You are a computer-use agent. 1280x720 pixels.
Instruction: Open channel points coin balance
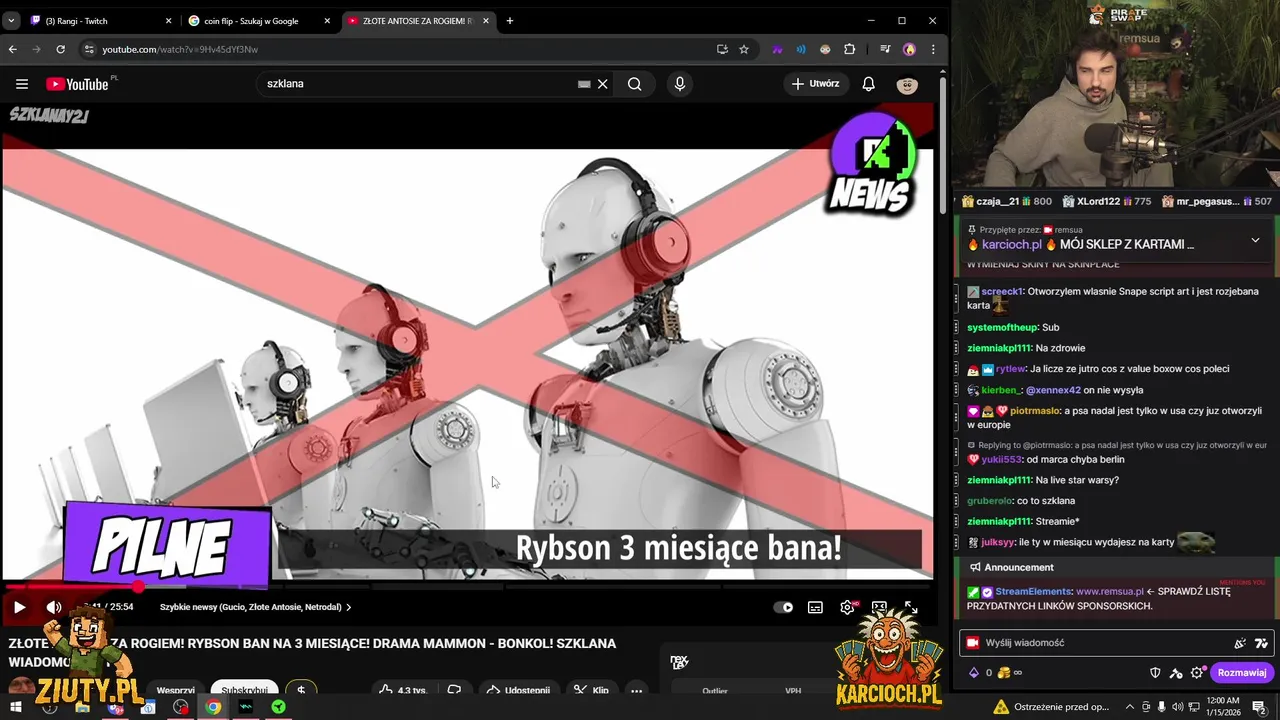1011,673
